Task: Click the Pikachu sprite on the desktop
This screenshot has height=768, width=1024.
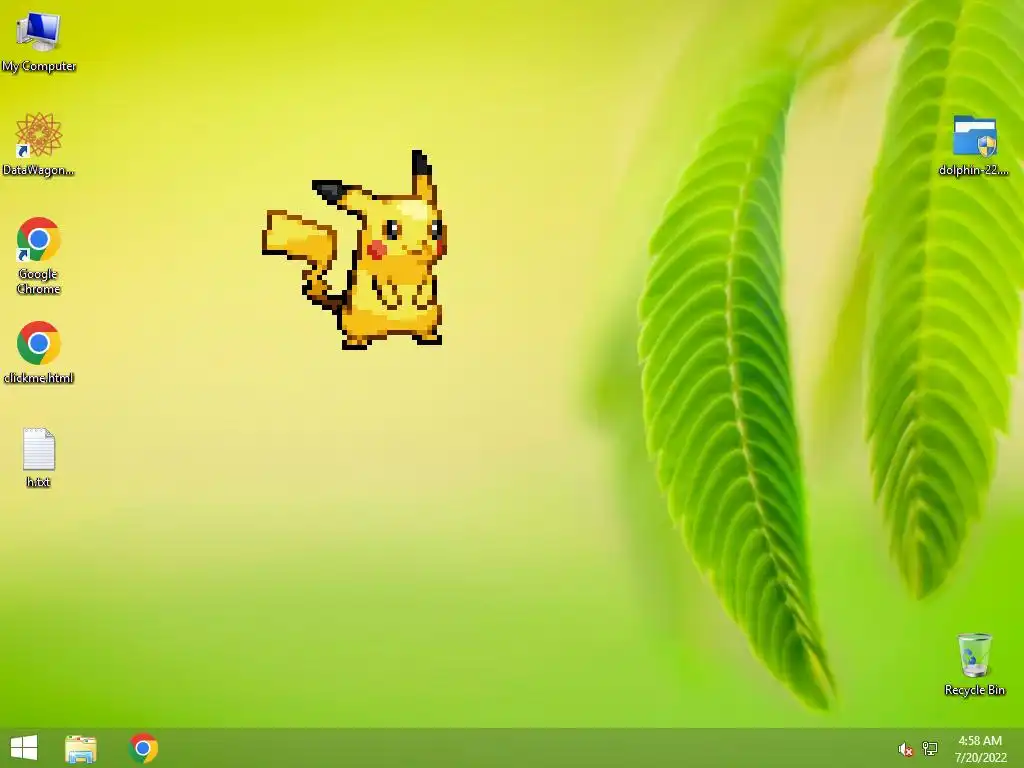Action: [x=355, y=250]
